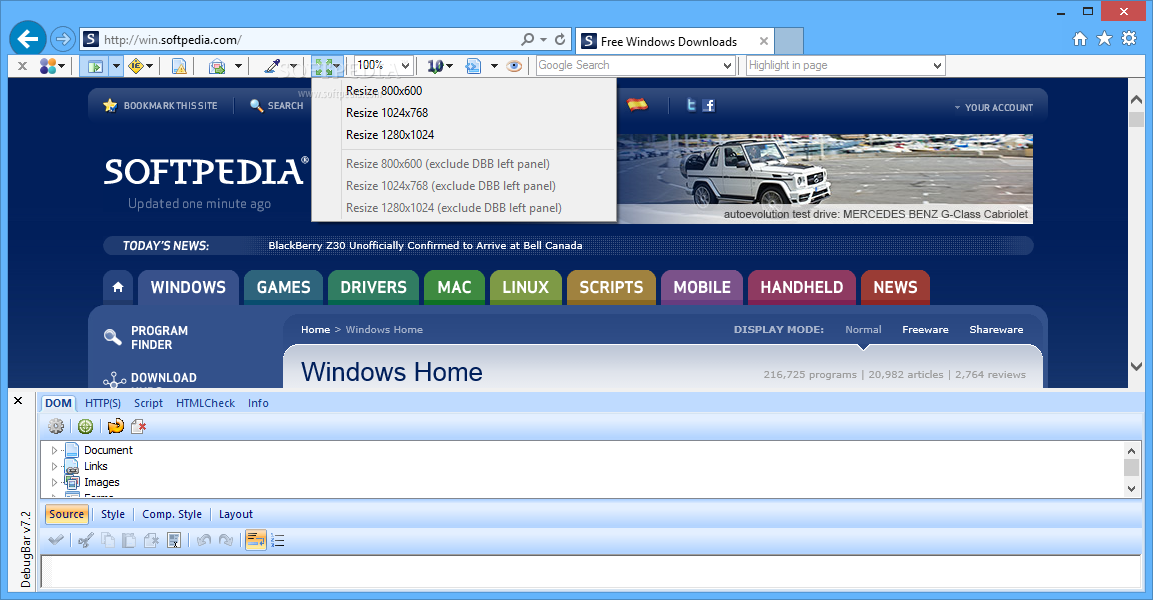
Task: Switch to the HTMLCheck tab
Action: 205,403
